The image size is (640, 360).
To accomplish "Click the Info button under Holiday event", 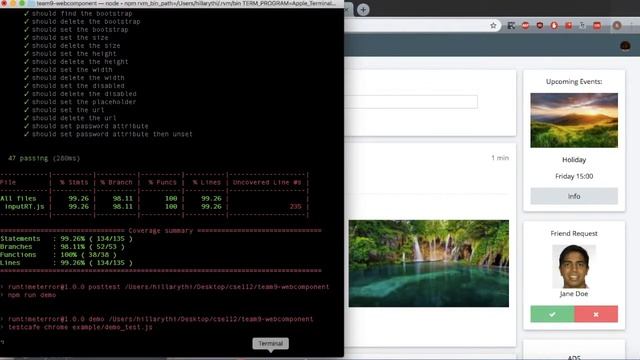I will click(x=574, y=196).
